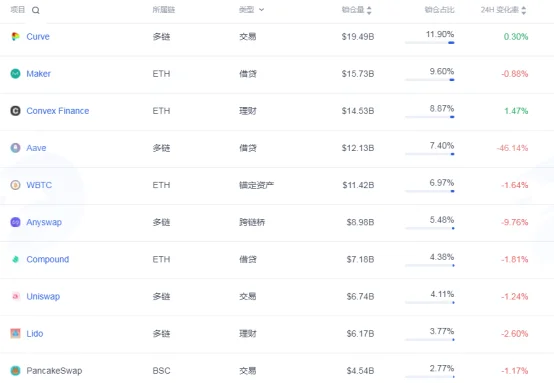Open the Convex Finance project link
This screenshot has height=383, width=554.
(58, 111)
